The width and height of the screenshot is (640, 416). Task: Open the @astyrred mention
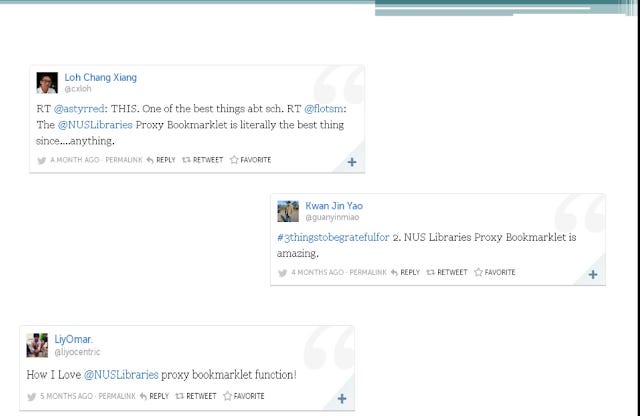(79, 109)
